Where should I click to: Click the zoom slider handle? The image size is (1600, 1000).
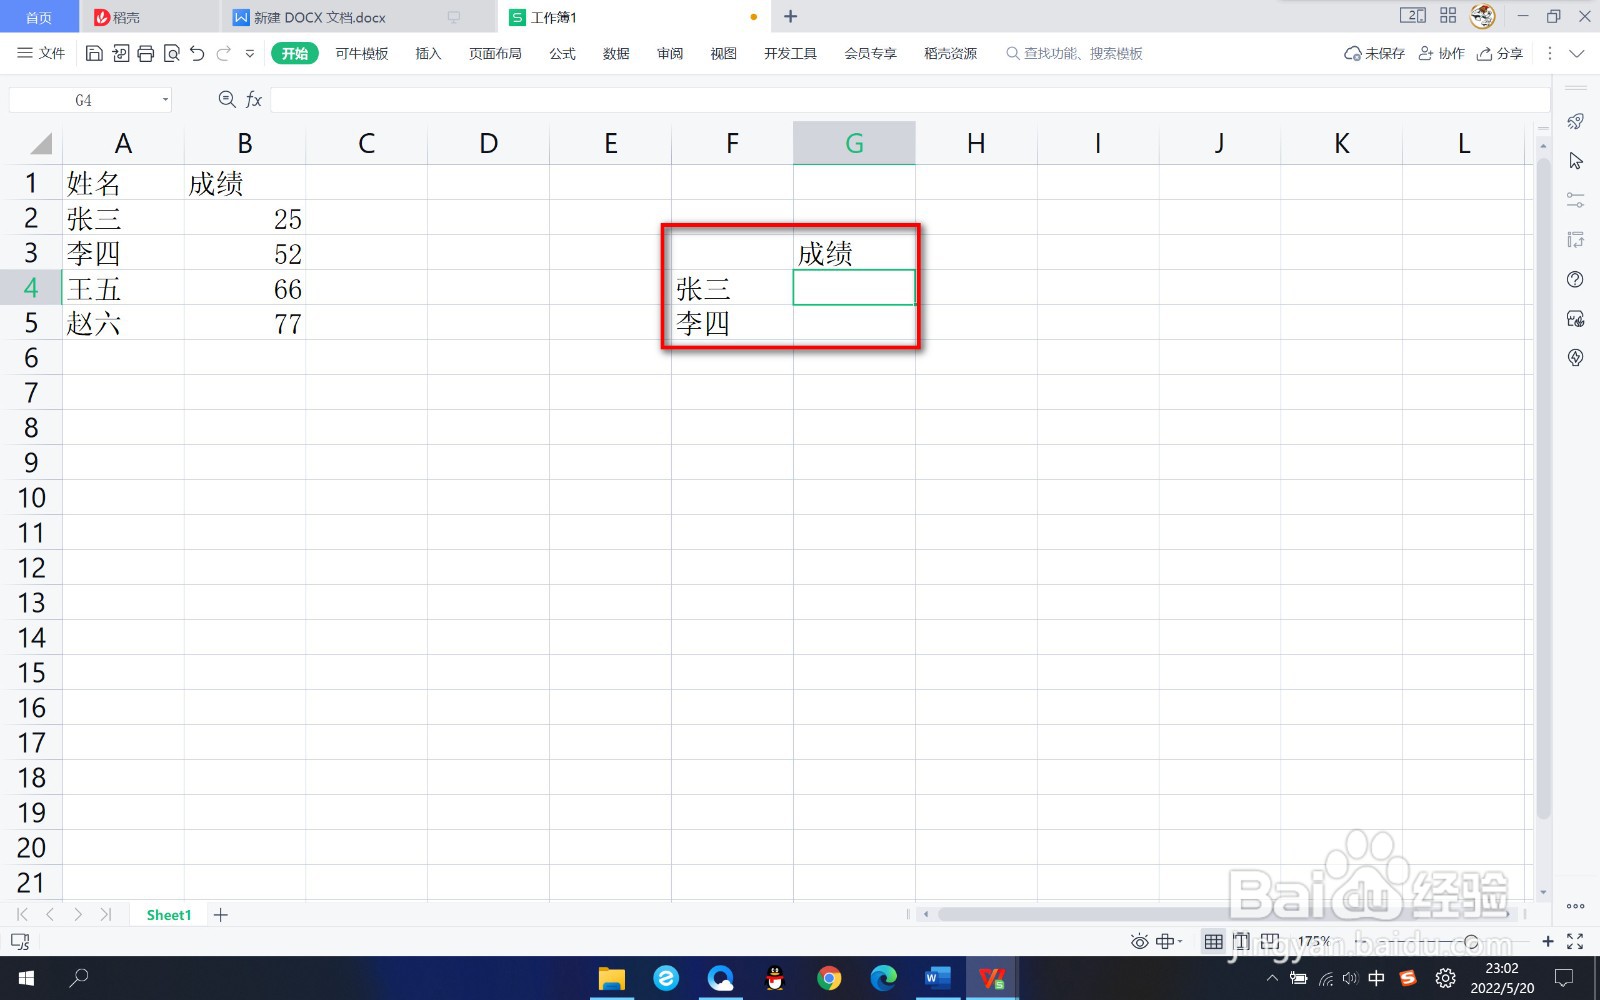coord(1471,942)
